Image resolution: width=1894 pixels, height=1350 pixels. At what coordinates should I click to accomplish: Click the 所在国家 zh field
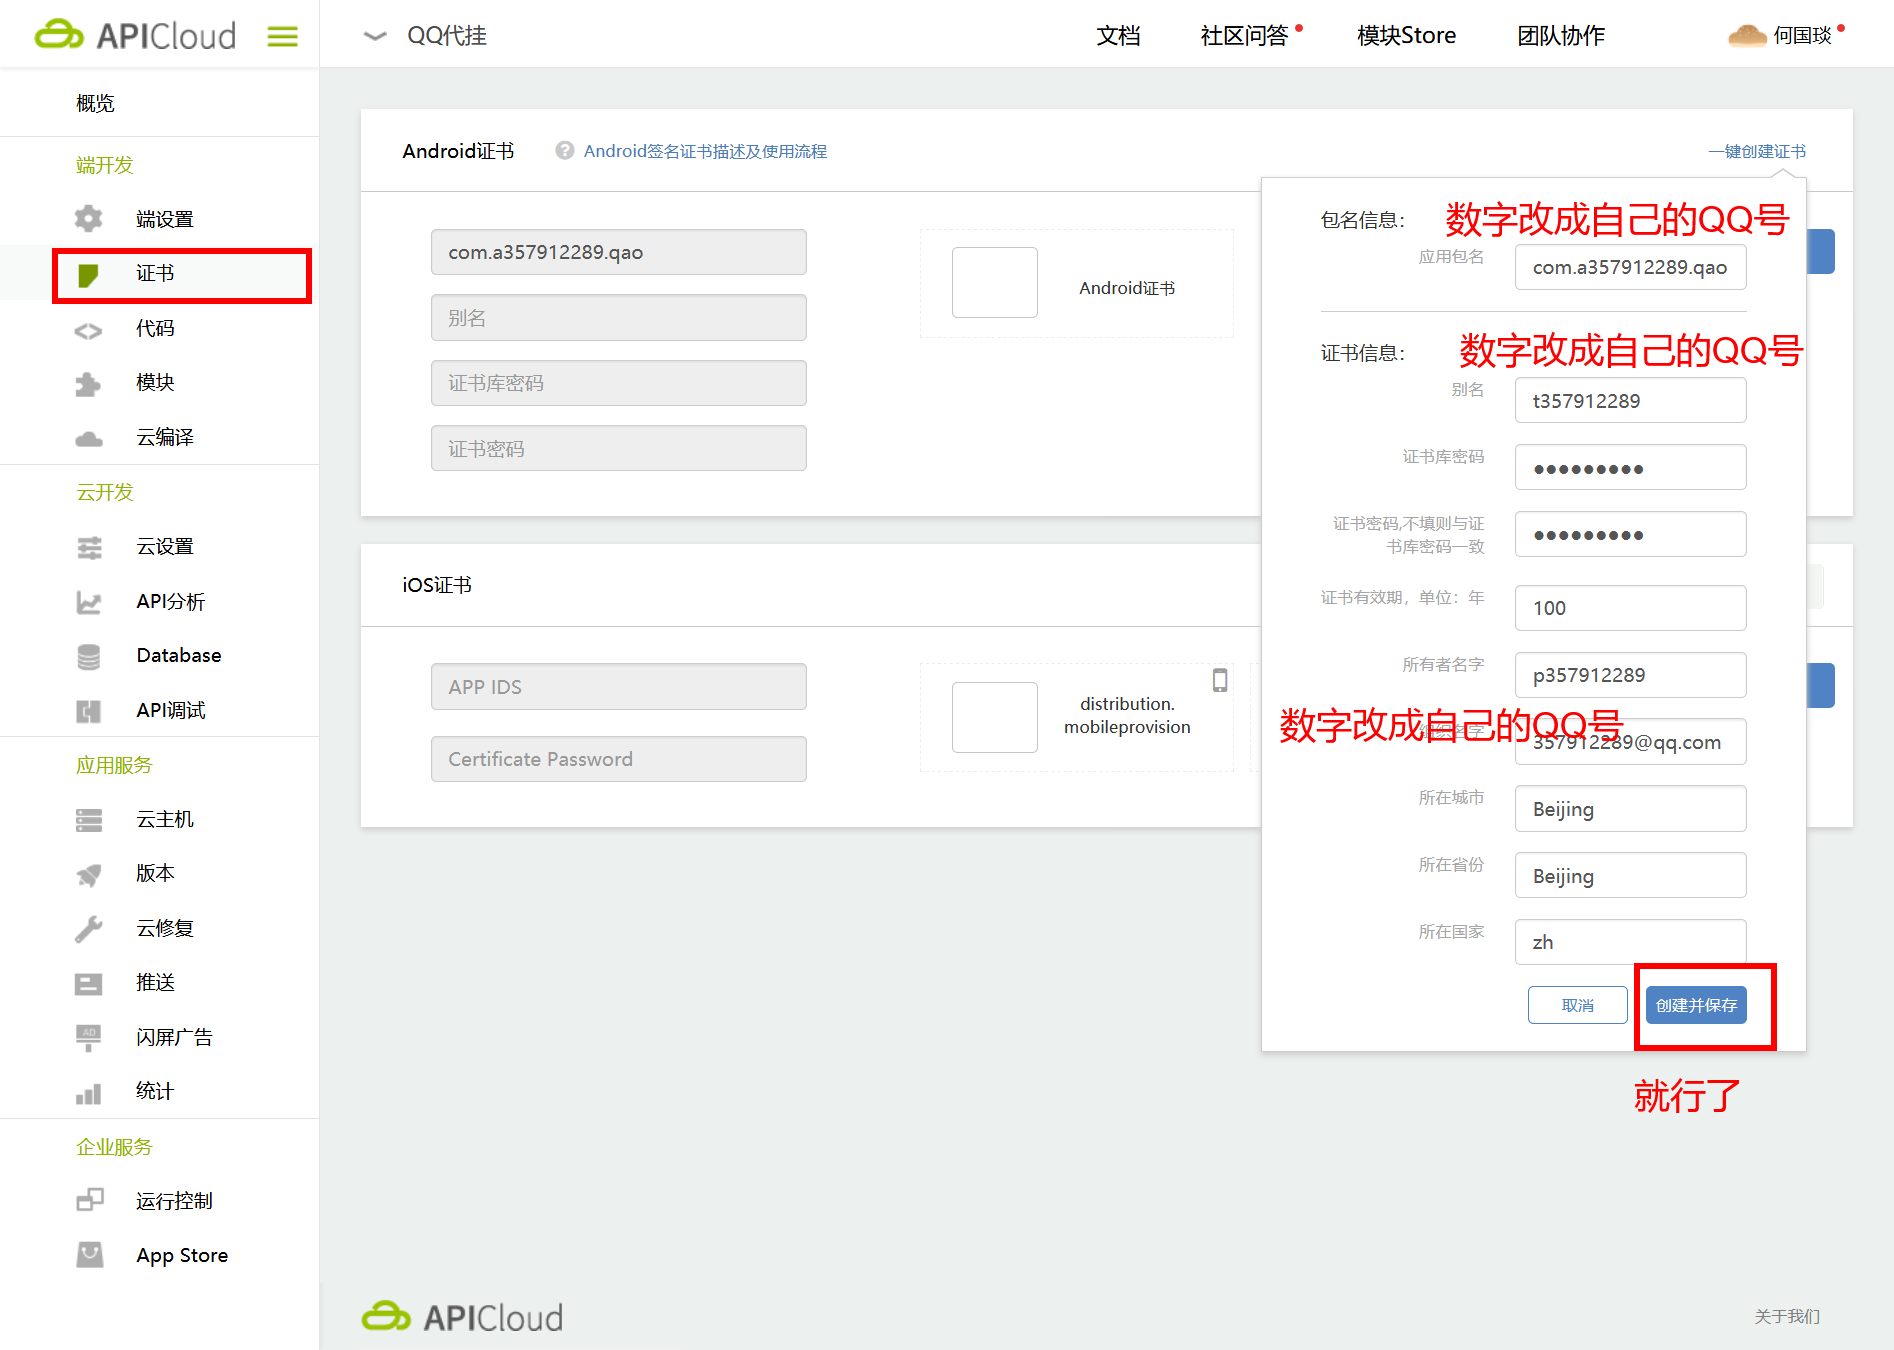pyautogui.click(x=1631, y=942)
